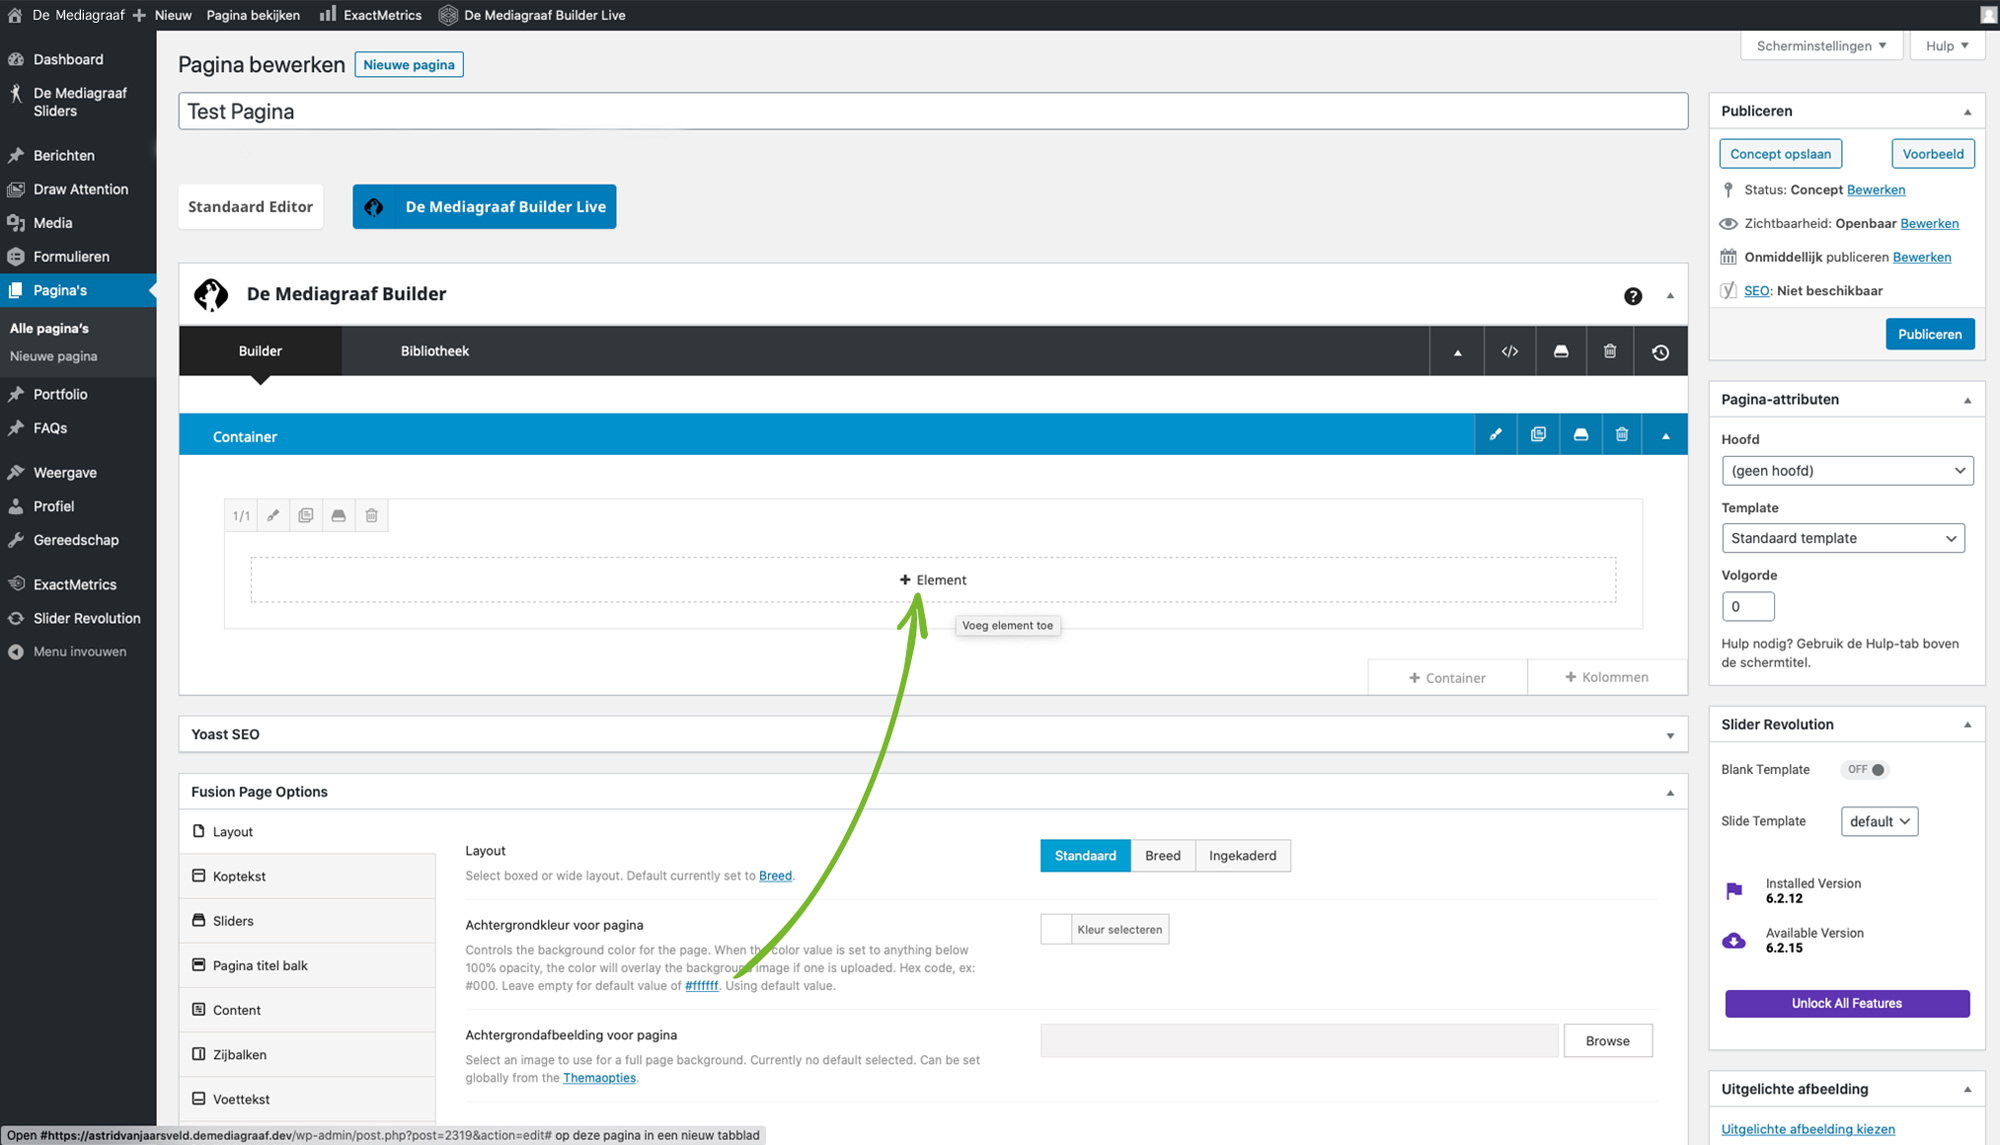Open Kopteksт options tab
This screenshot has height=1145, width=2000.
point(239,877)
